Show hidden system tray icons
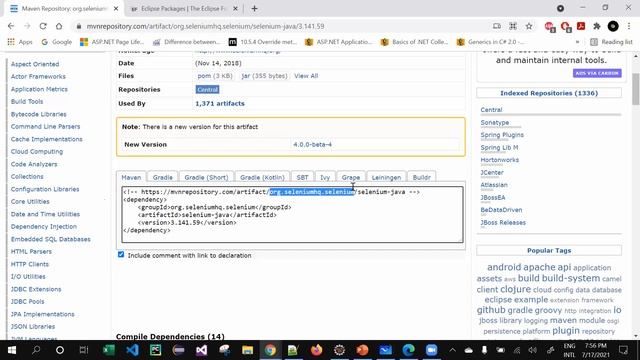The height and width of the screenshot is (360, 640). [452, 350]
